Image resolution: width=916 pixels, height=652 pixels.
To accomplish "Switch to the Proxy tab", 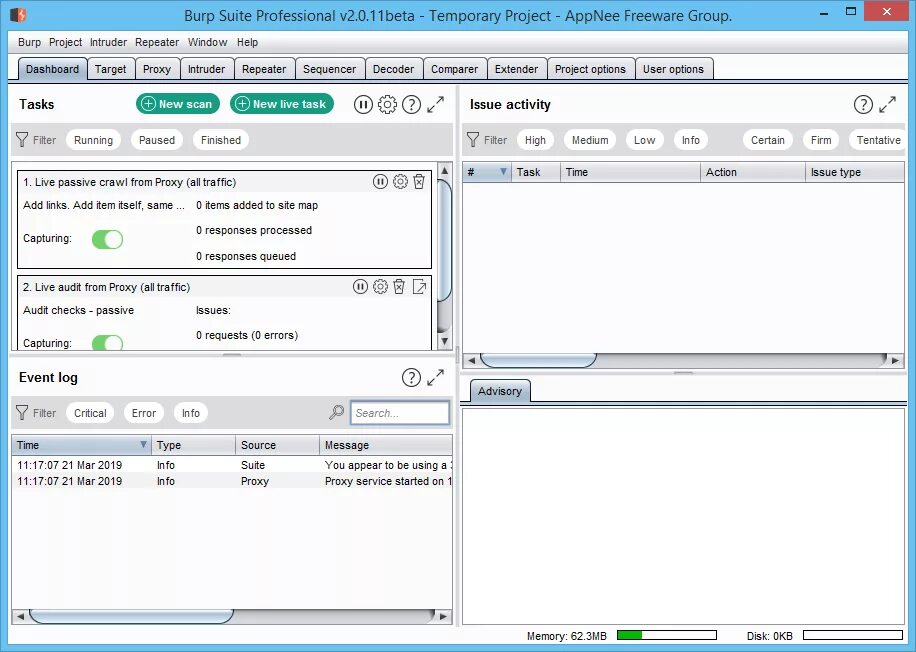I will coord(157,69).
